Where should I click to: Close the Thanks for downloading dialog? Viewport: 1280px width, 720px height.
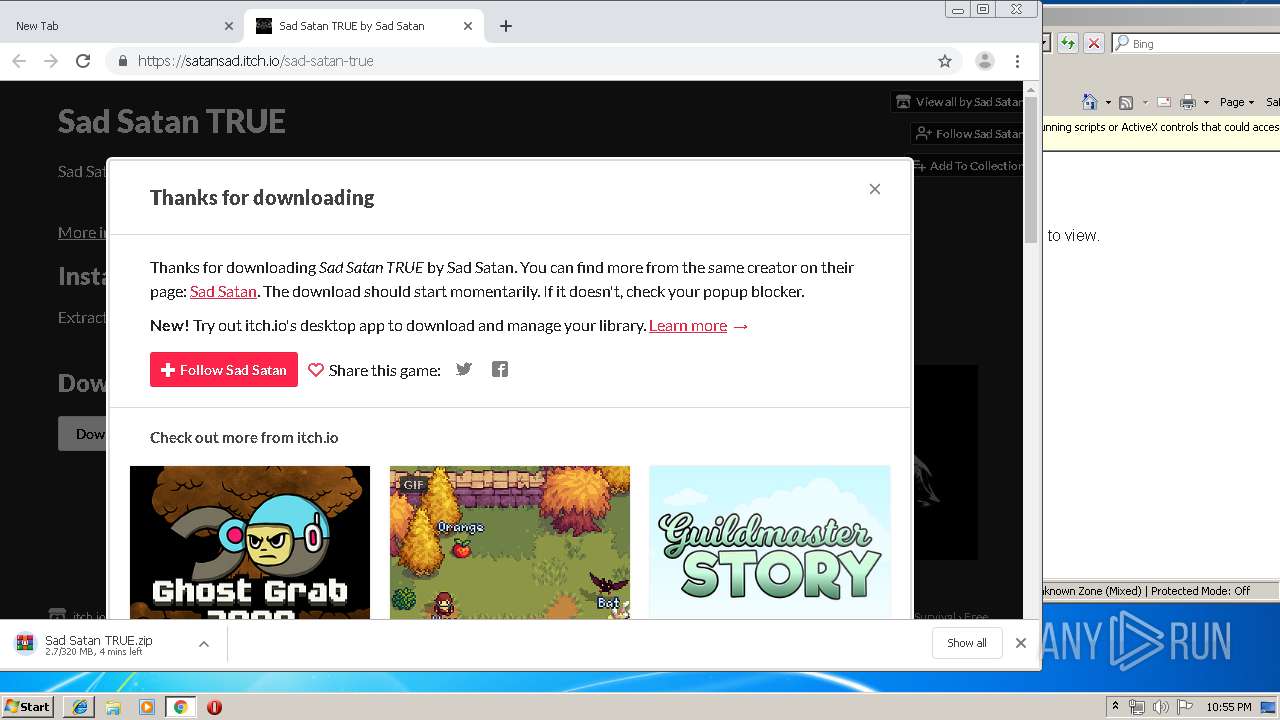(x=875, y=189)
